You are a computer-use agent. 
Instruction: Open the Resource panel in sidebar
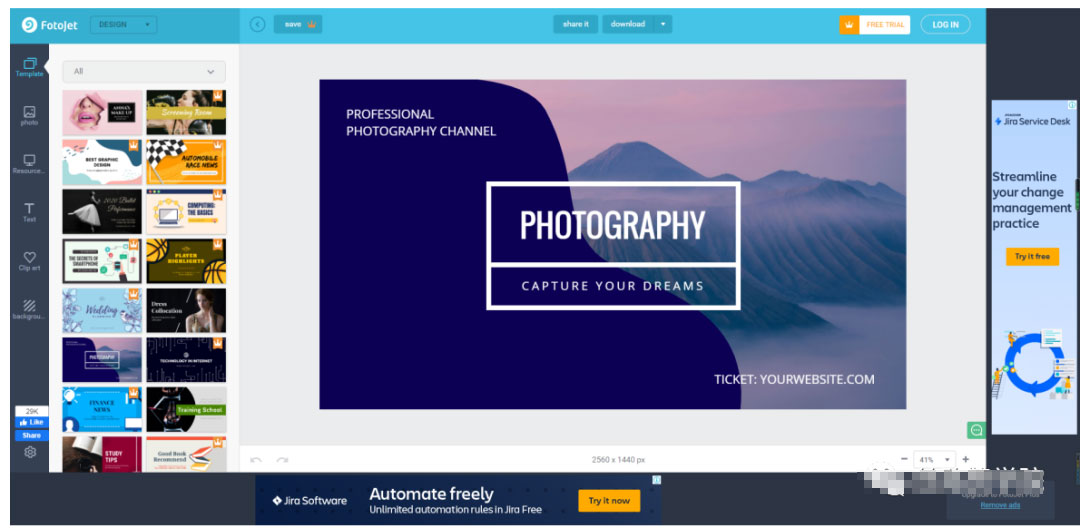click(29, 163)
